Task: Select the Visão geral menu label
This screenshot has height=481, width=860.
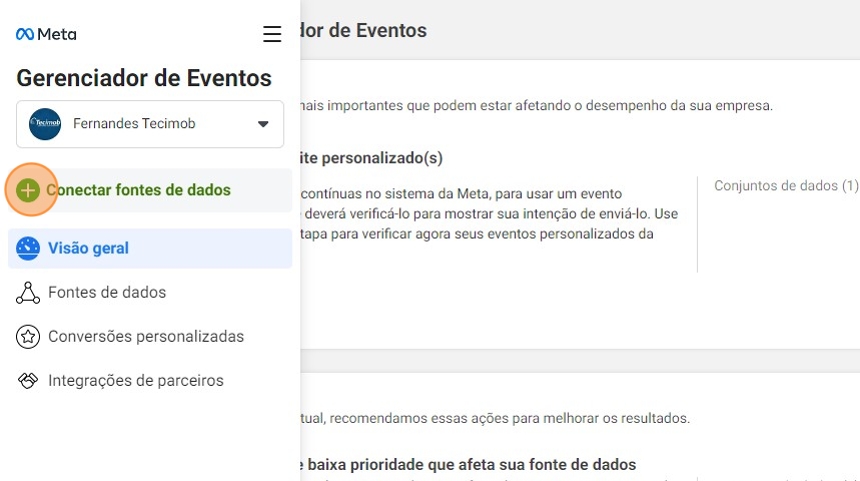Action: tap(88, 249)
